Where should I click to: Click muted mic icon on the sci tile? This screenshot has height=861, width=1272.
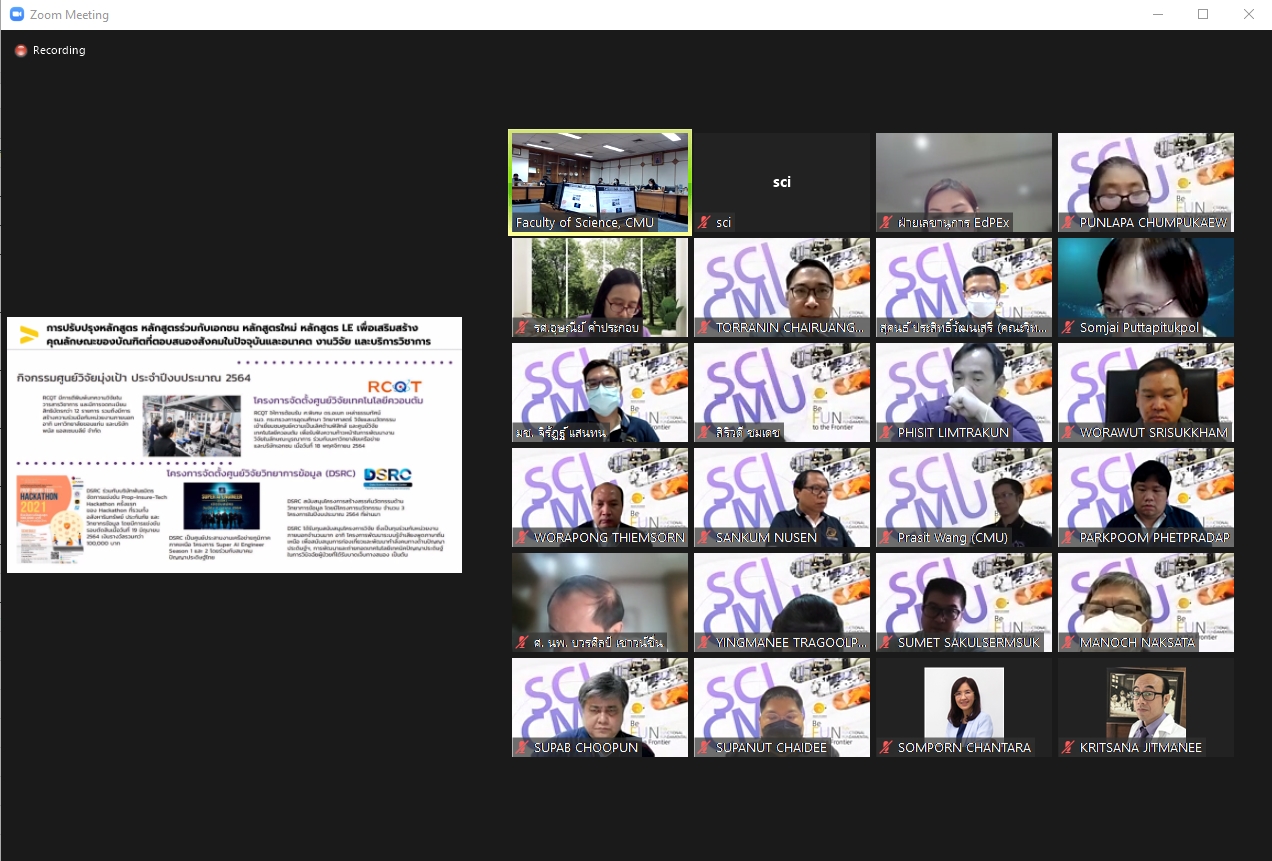704,223
